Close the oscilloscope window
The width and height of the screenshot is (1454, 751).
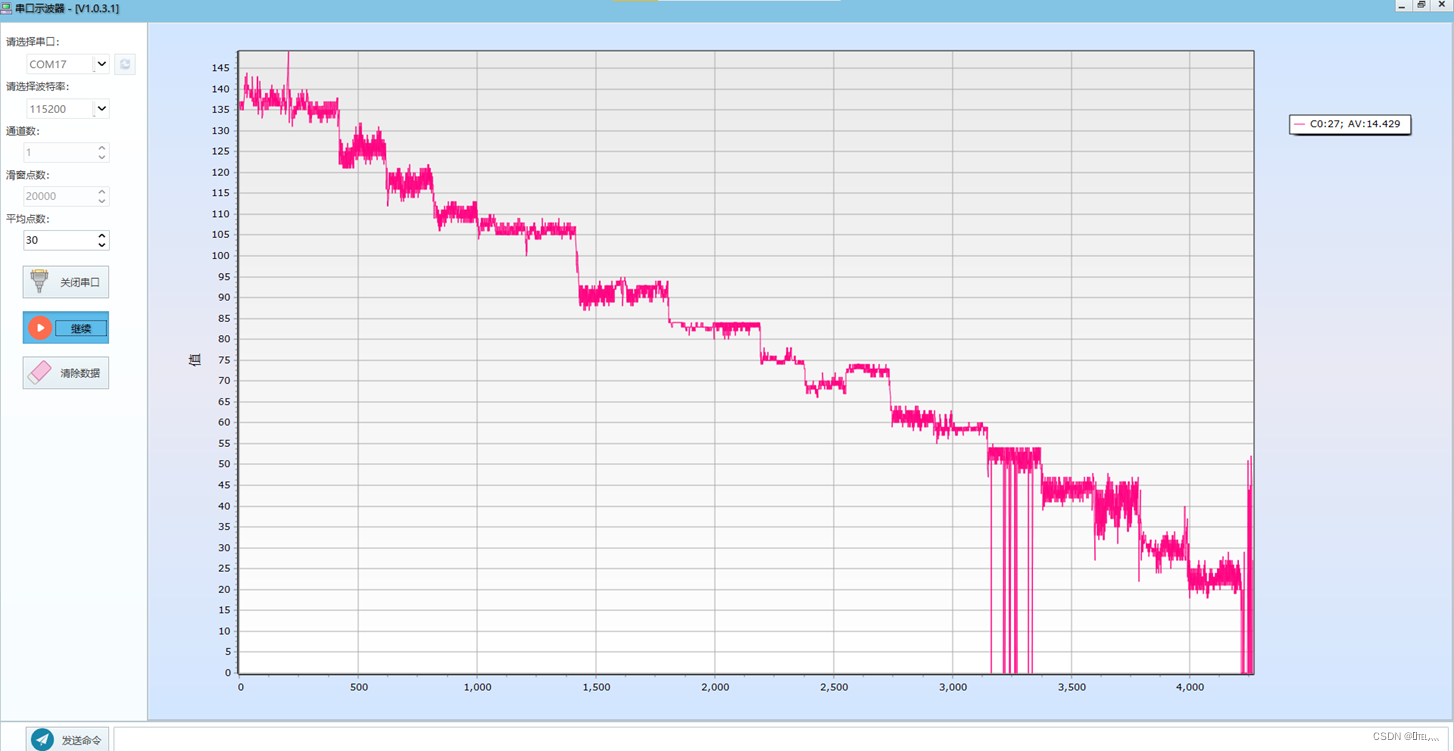tap(1440, 5)
